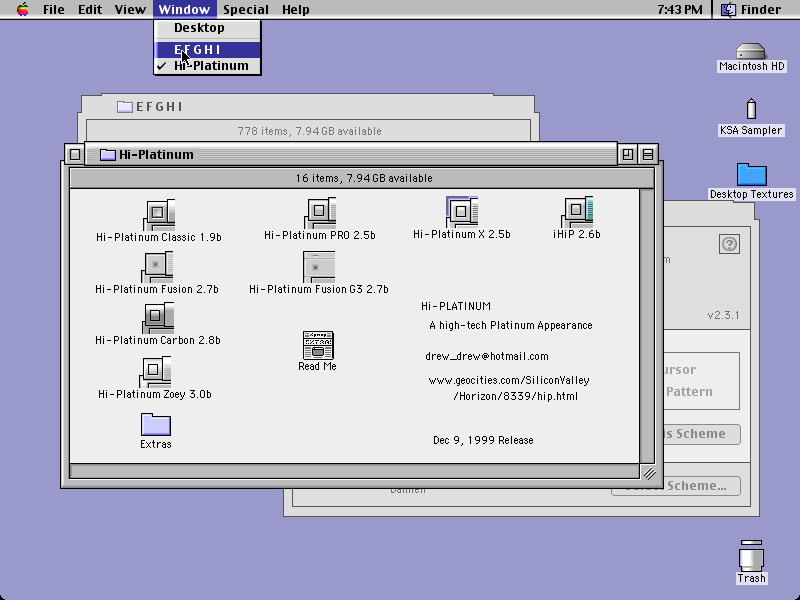Open the Special menu
Image resolution: width=800 pixels, height=600 pixels.
246,9
